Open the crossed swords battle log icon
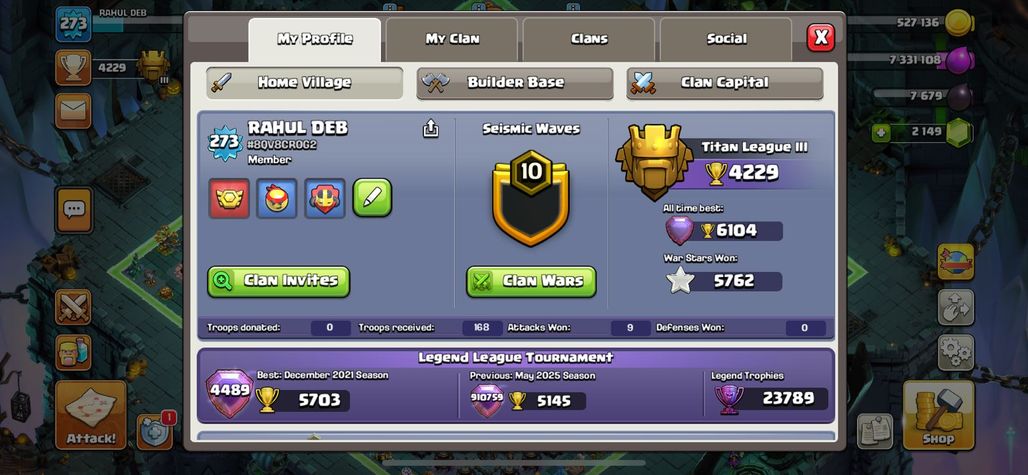This screenshot has width=1028, height=475. (73, 307)
